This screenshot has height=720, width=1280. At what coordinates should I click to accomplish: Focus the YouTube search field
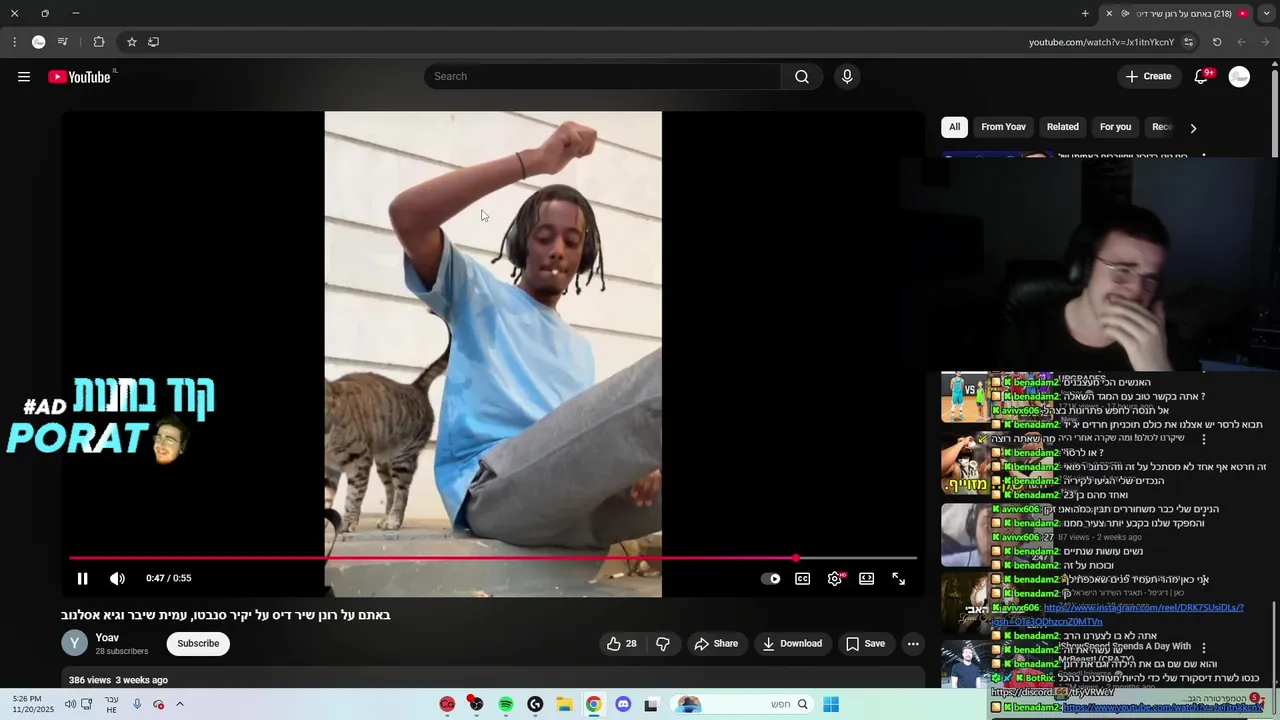point(602,77)
